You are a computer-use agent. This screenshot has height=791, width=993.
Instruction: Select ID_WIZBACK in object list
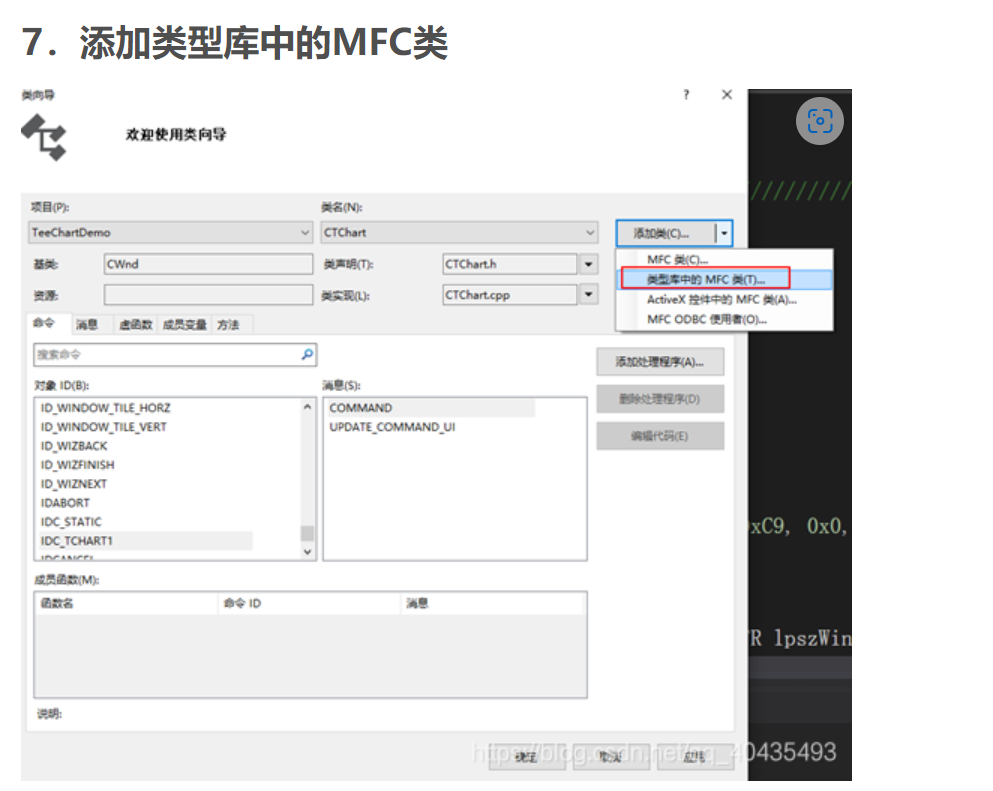pos(74,446)
